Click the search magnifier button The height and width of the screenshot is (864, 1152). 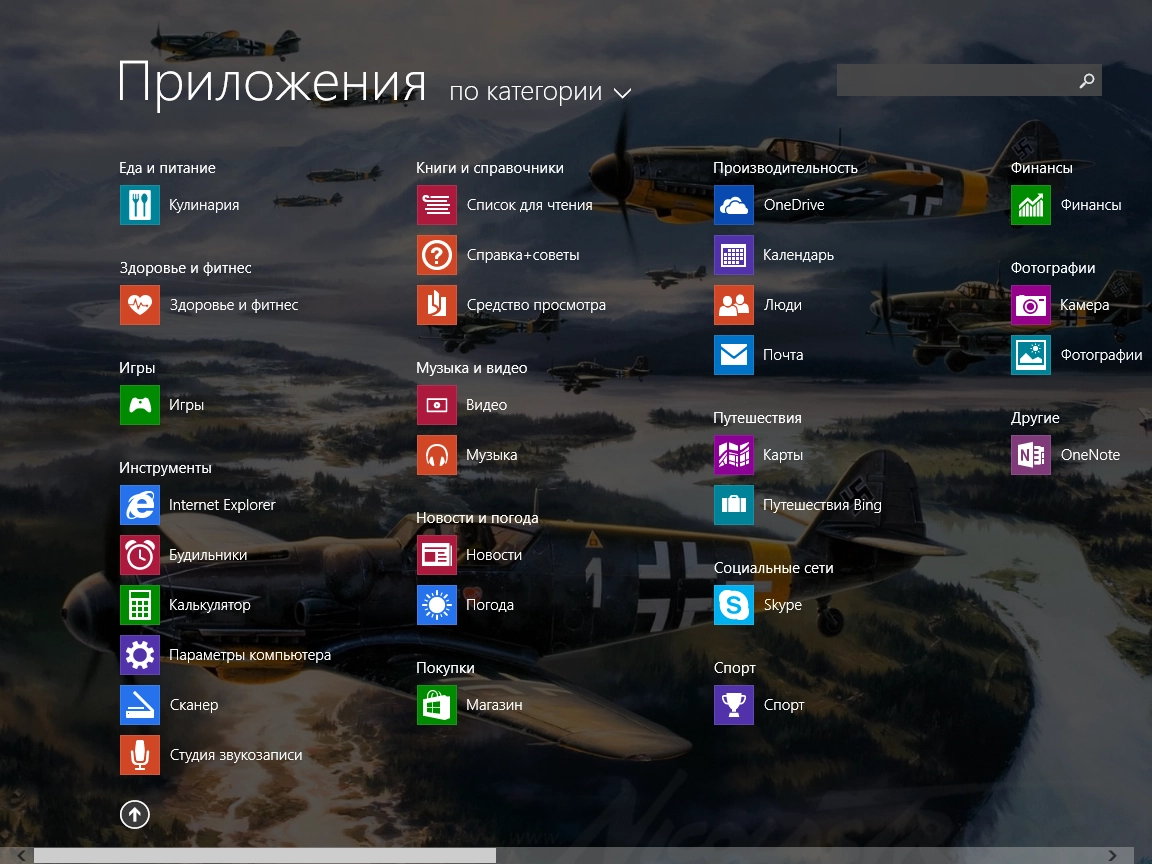point(1087,80)
